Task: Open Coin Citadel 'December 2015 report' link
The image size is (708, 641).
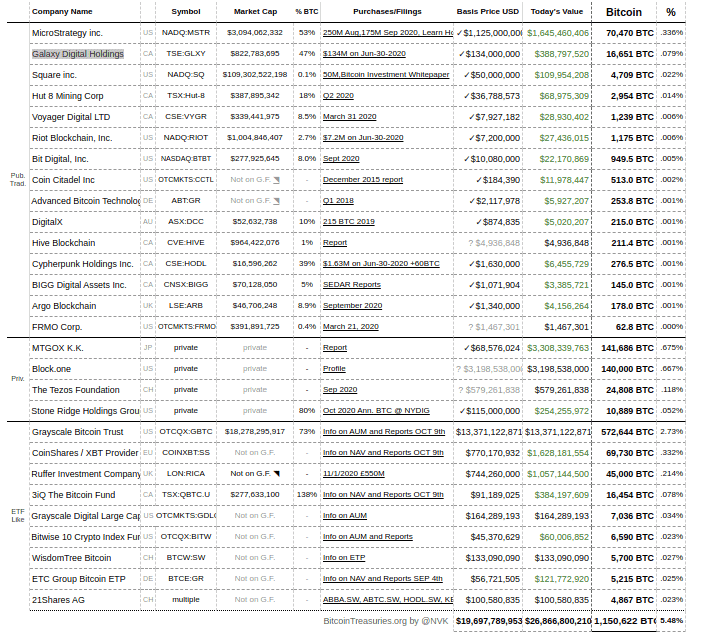Action: (x=363, y=180)
